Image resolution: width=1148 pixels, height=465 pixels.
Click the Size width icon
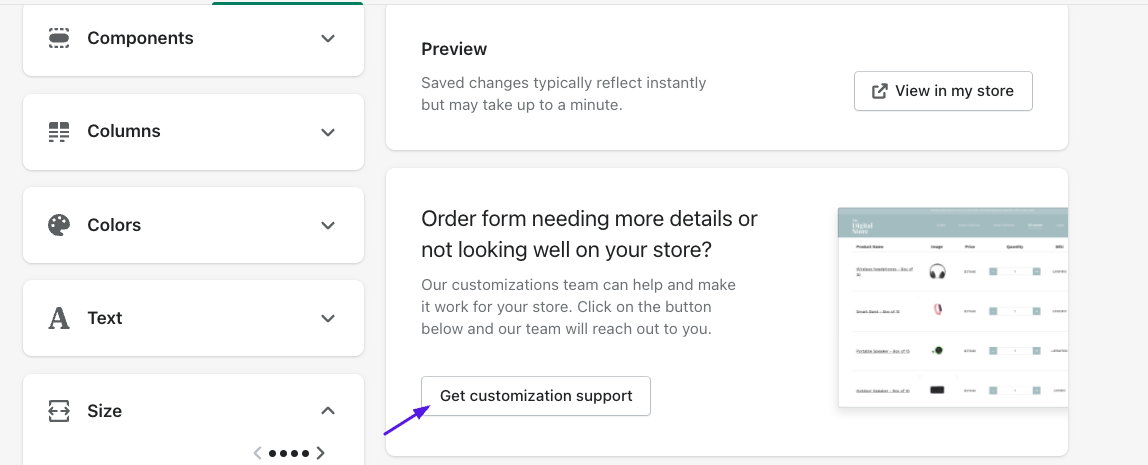59,411
